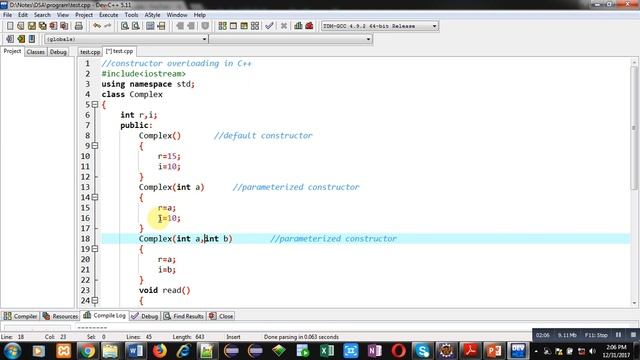Open the Help menu
Image resolution: width=640 pixels, height=360 pixels.
tap(200, 15)
